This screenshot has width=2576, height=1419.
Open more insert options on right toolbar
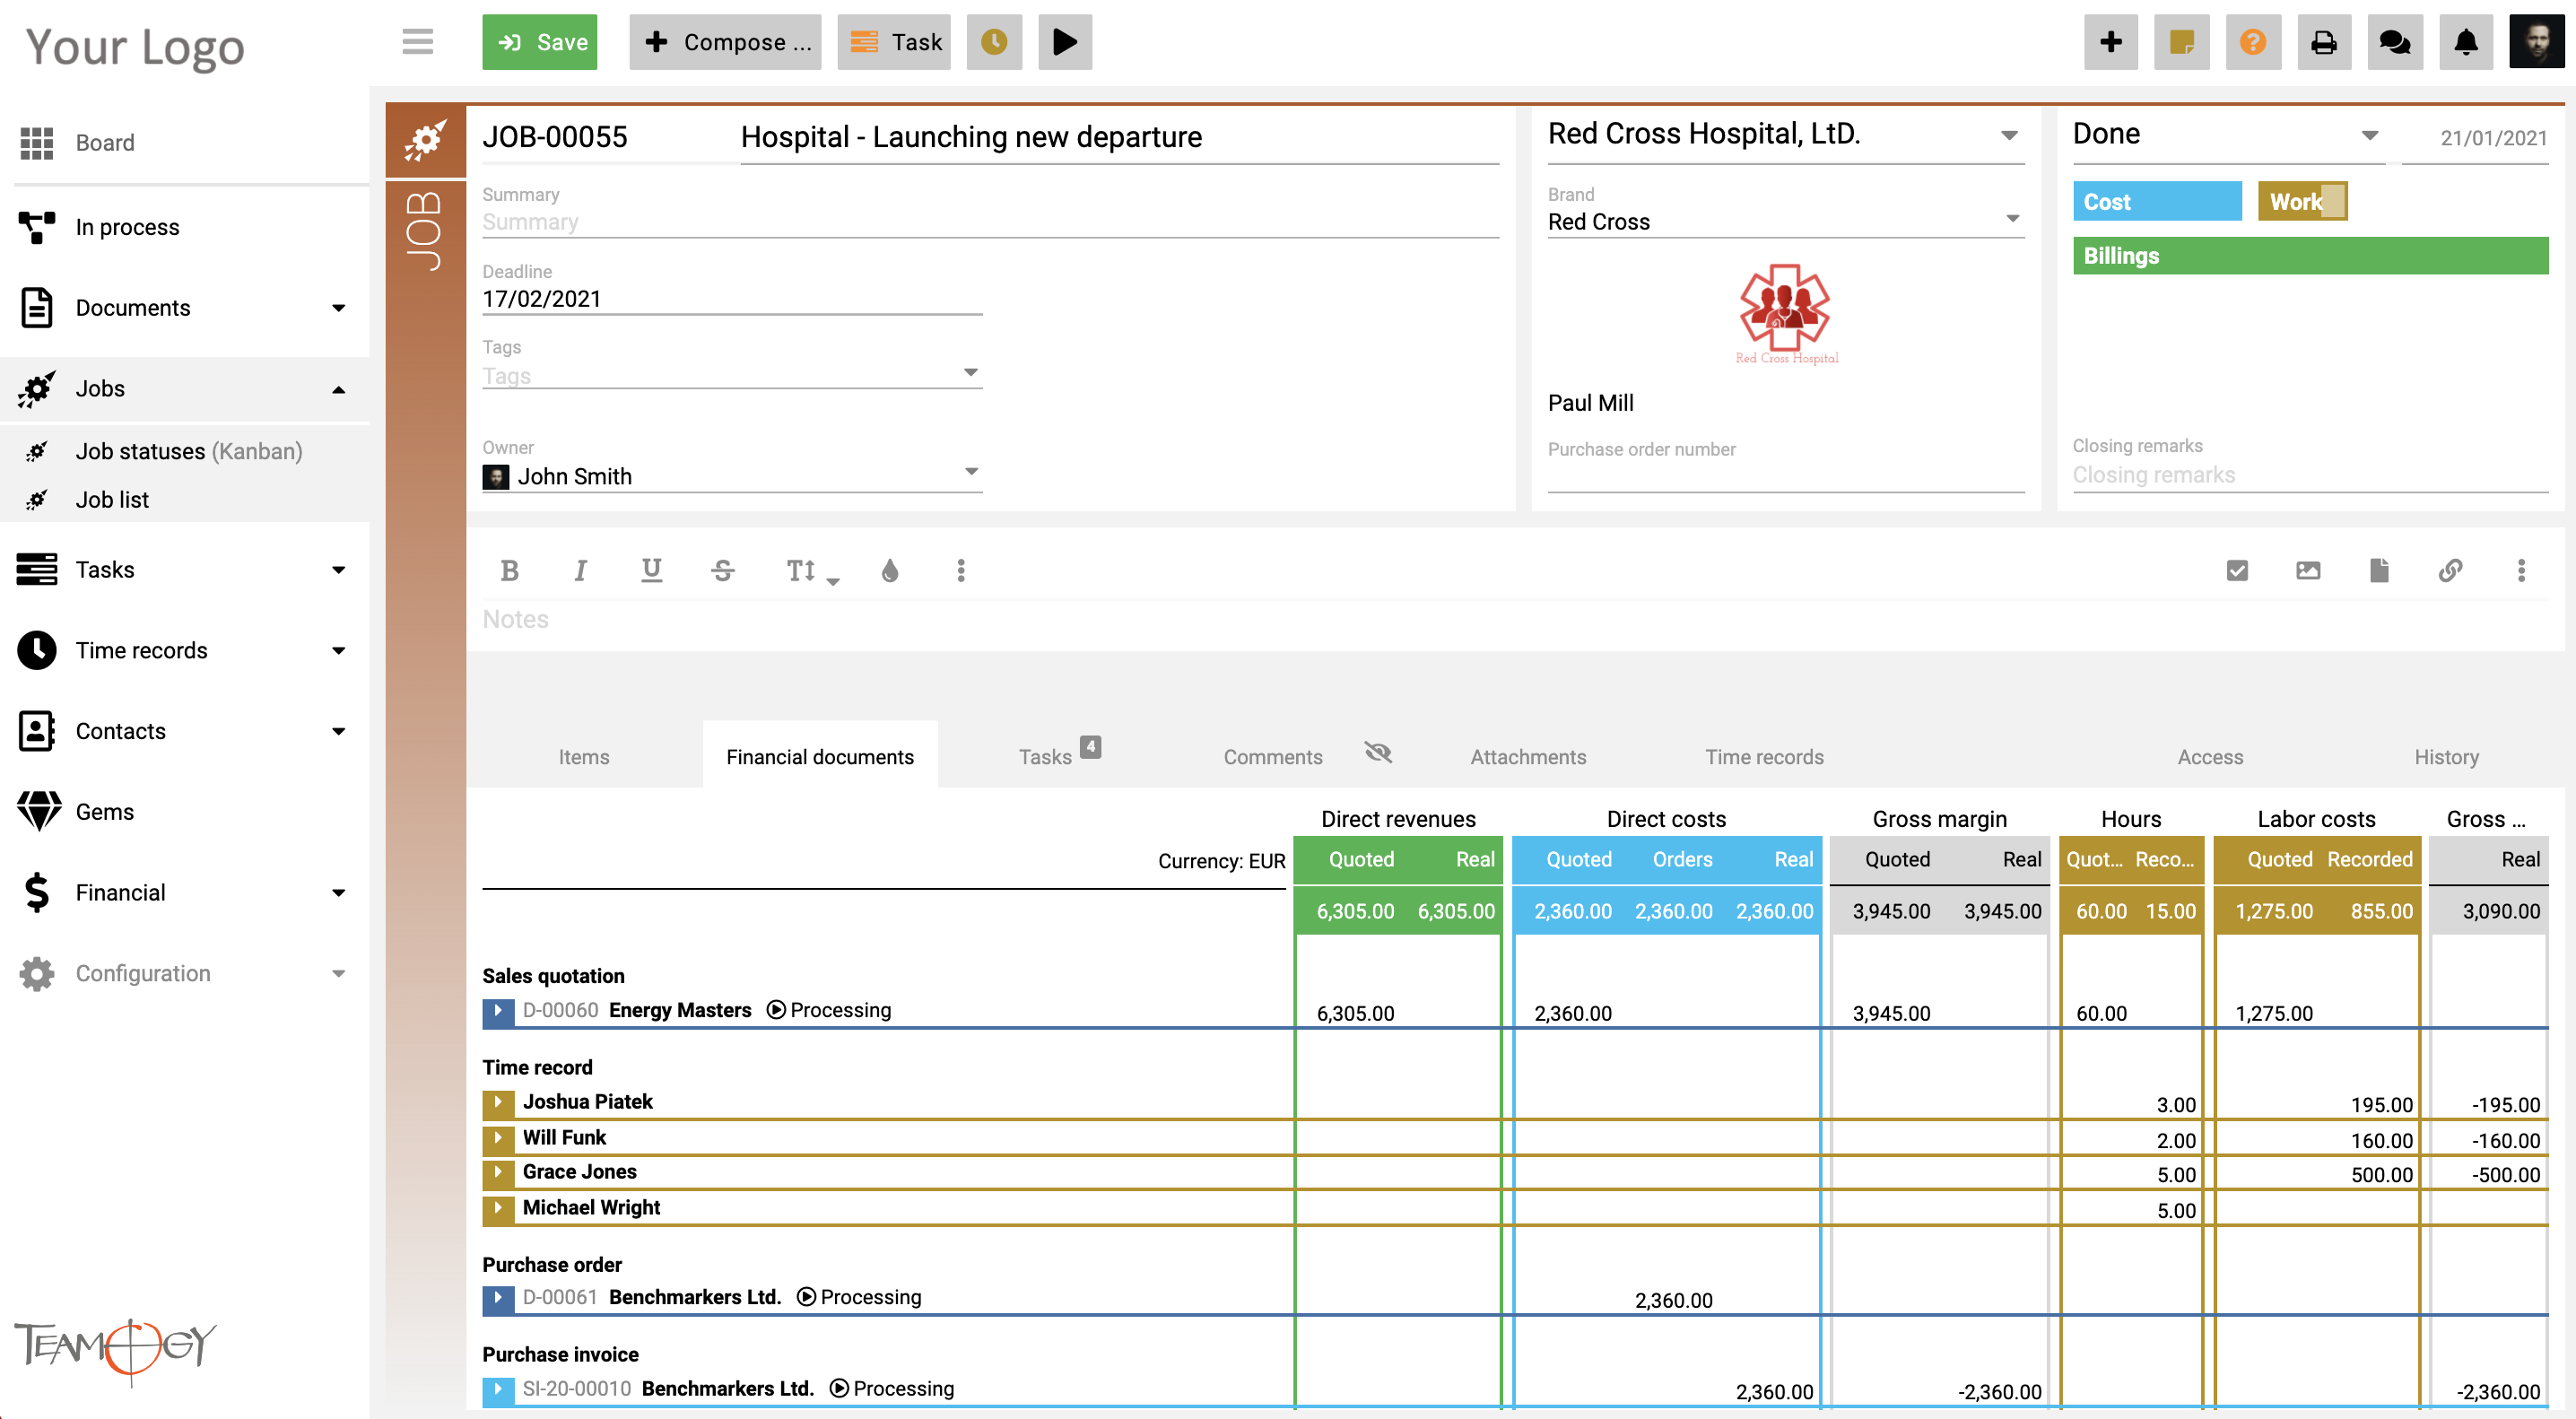tap(2521, 570)
